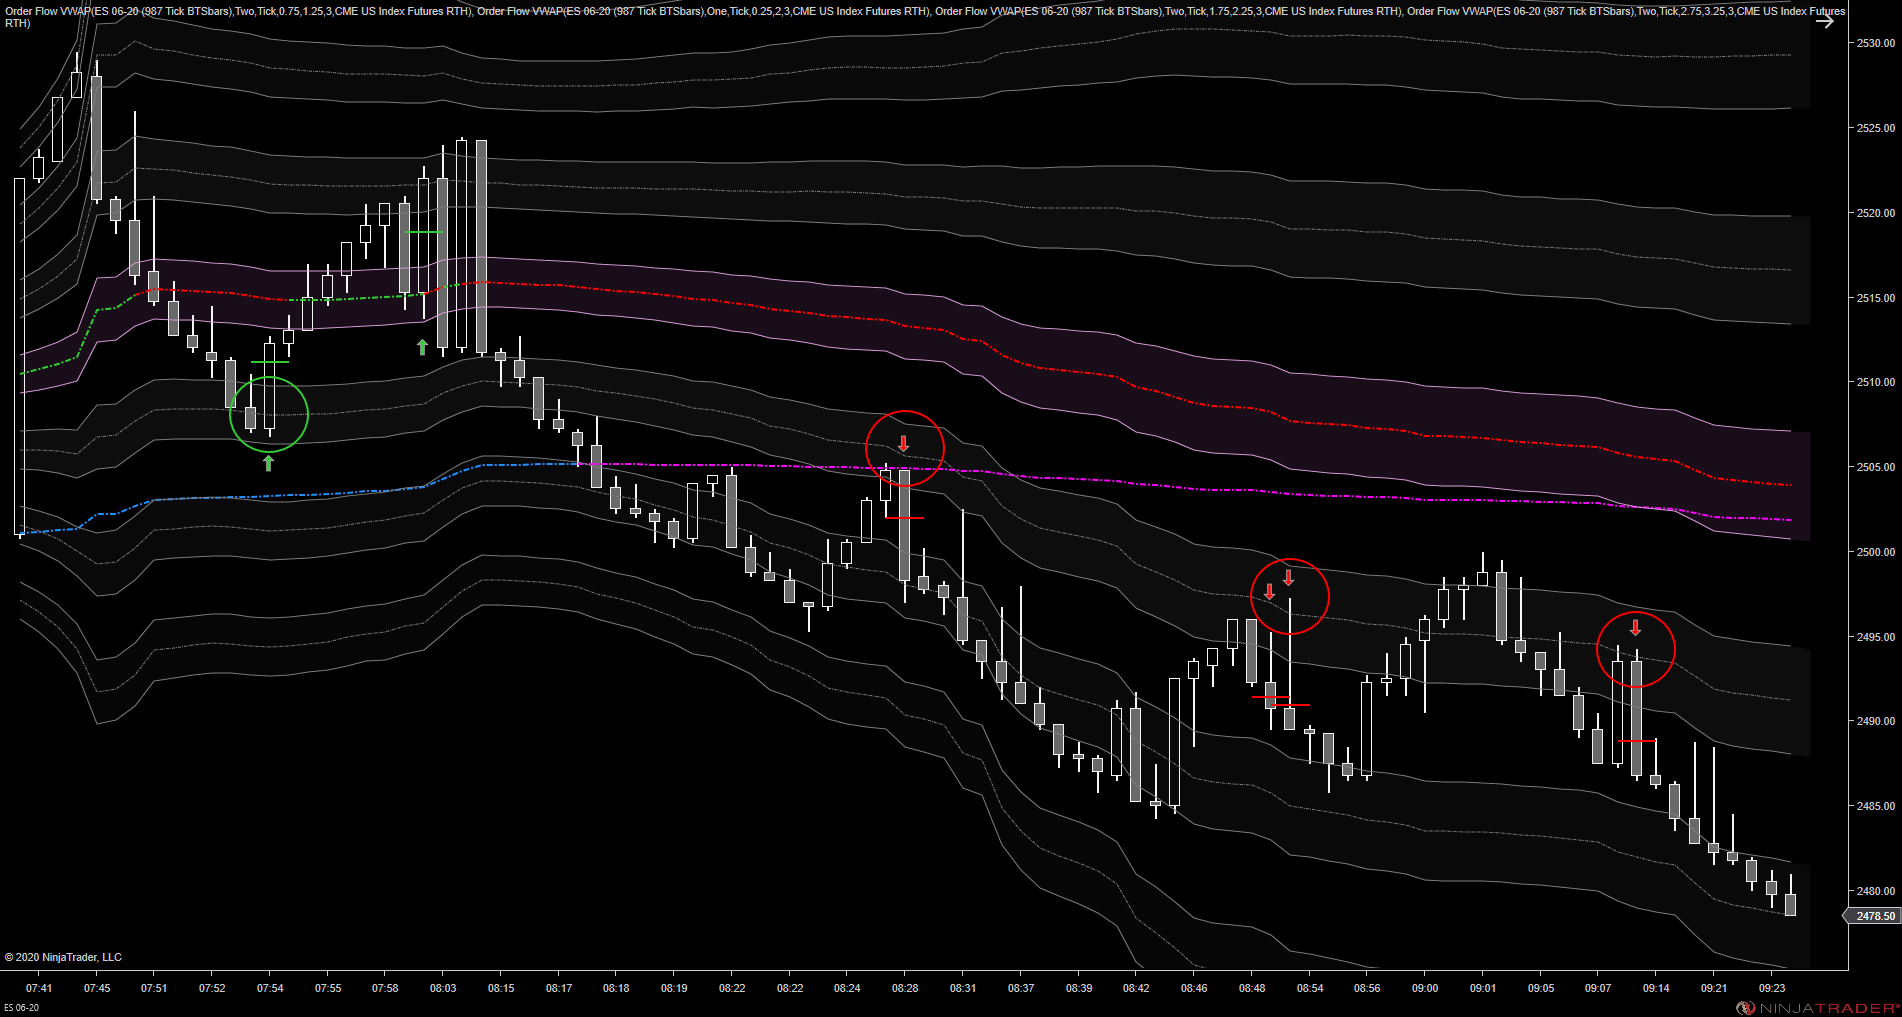Image resolution: width=1902 pixels, height=1017 pixels.
Task: Click the 08:54 time axis label
Action: [1310, 988]
